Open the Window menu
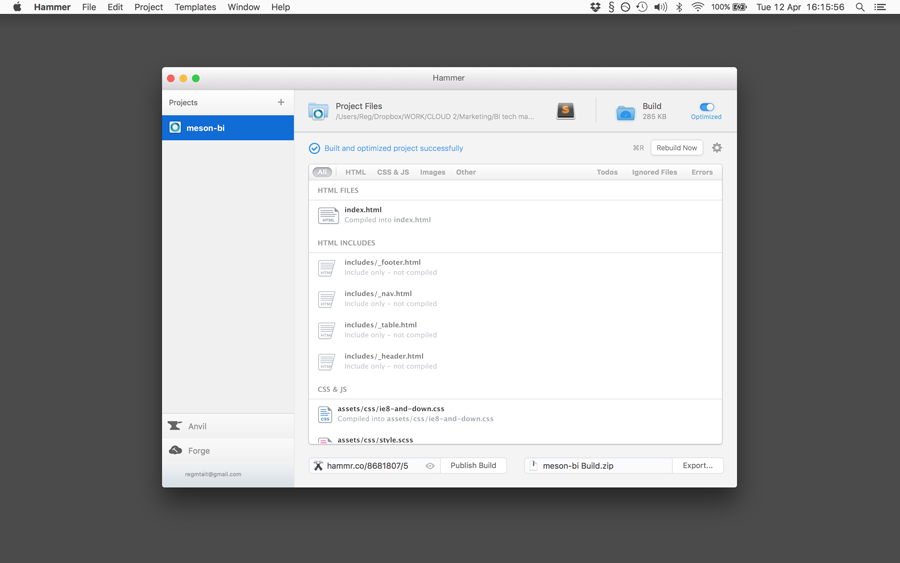 pyautogui.click(x=243, y=7)
